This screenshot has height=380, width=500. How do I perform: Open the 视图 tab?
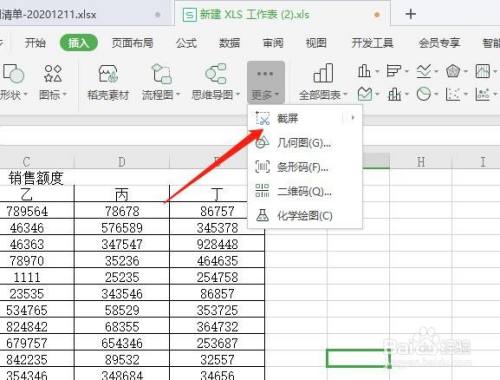316,43
